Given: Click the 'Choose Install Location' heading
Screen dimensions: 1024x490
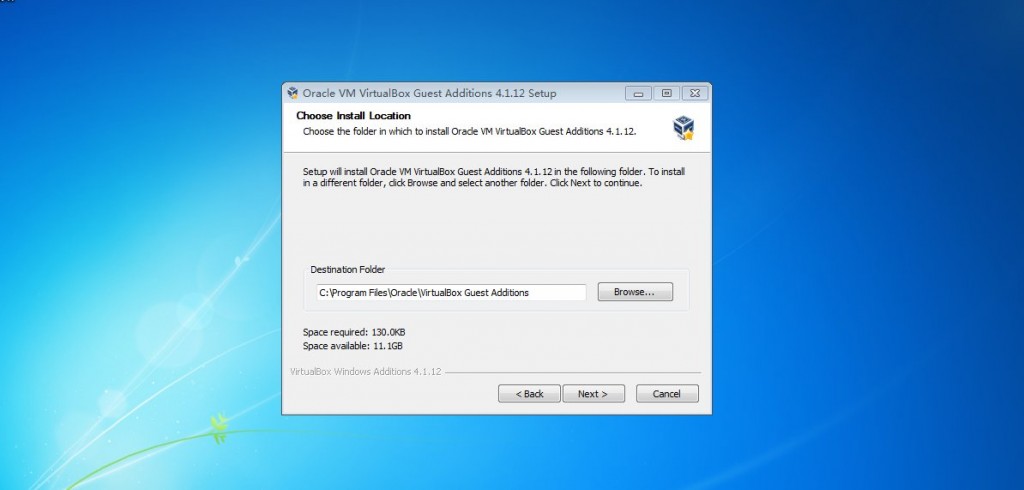Looking at the screenshot, I should tap(353, 116).
